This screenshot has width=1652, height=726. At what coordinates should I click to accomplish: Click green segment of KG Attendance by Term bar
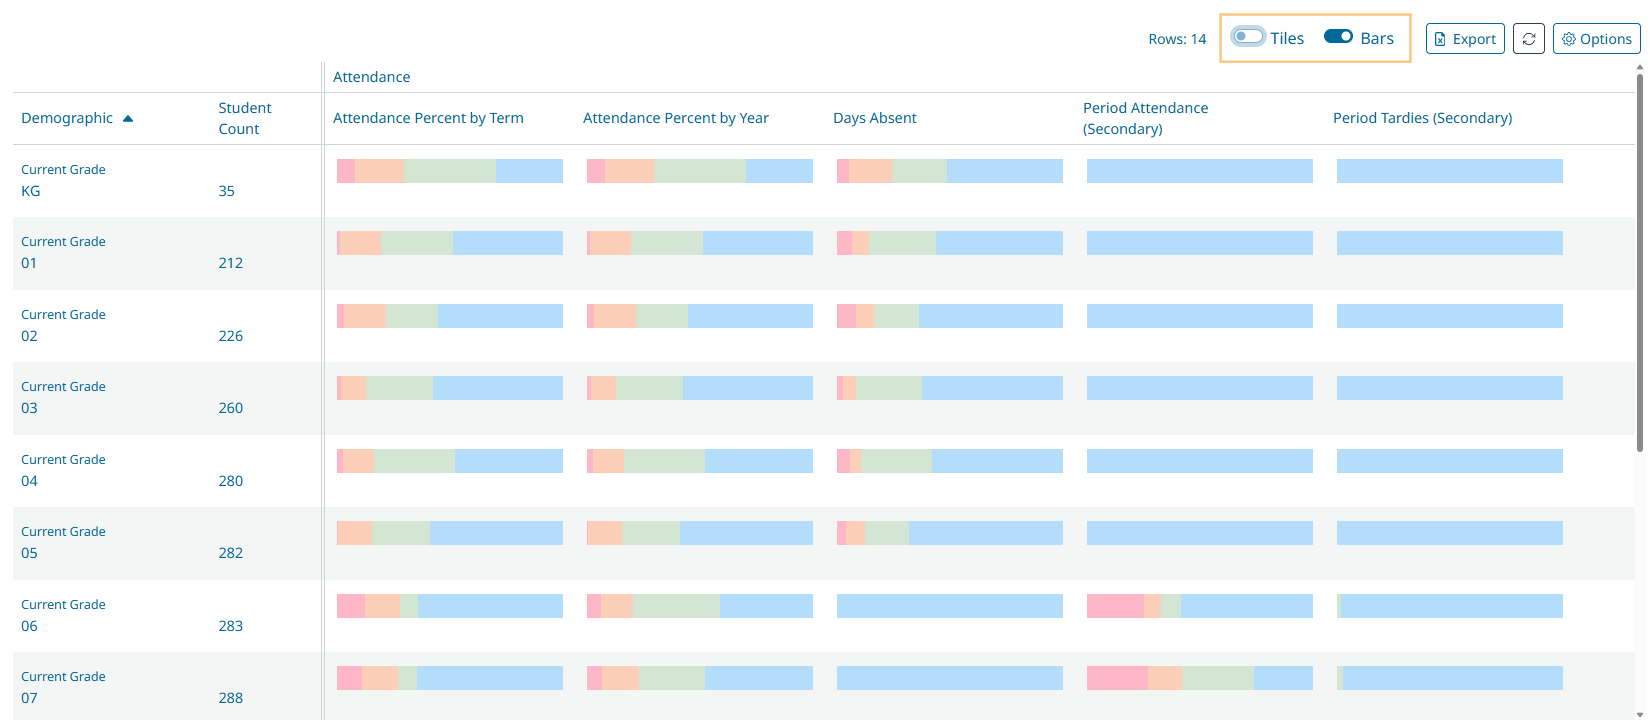pyautogui.click(x=449, y=171)
